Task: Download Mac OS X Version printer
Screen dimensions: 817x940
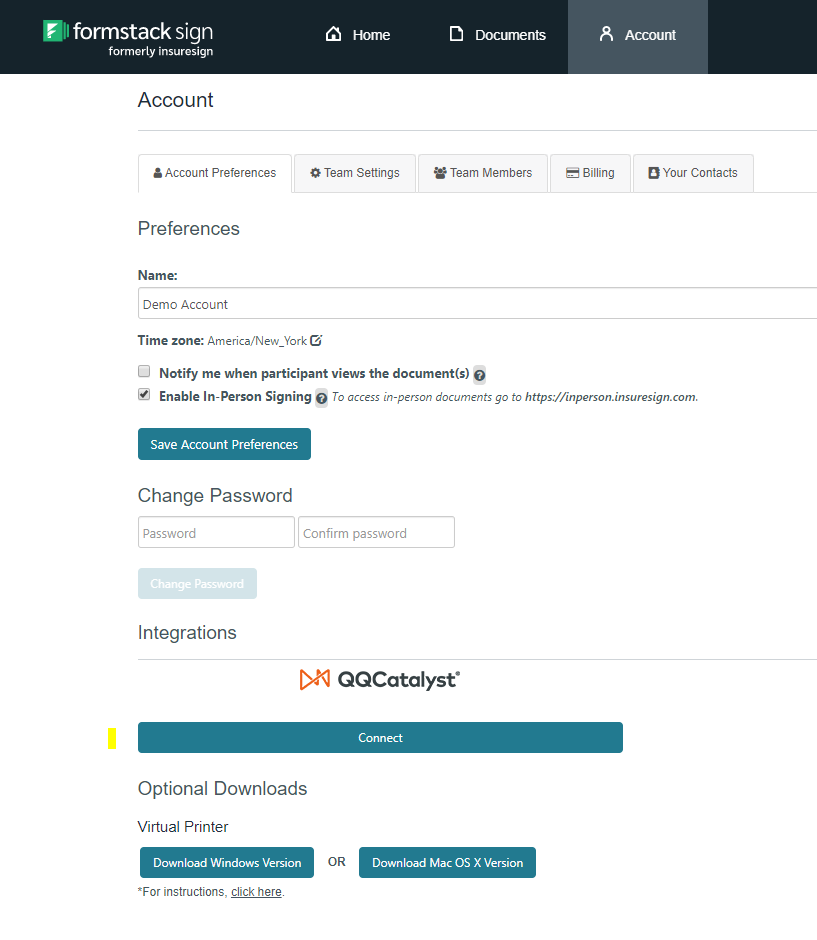Action: [x=447, y=863]
